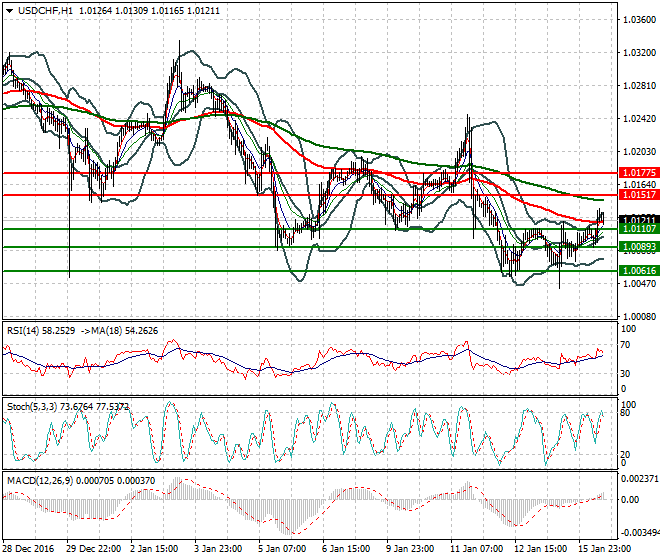Click the 1.0360 label on price axis
The width and height of the screenshot is (660, 560).
pyautogui.click(x=636, y=19)
